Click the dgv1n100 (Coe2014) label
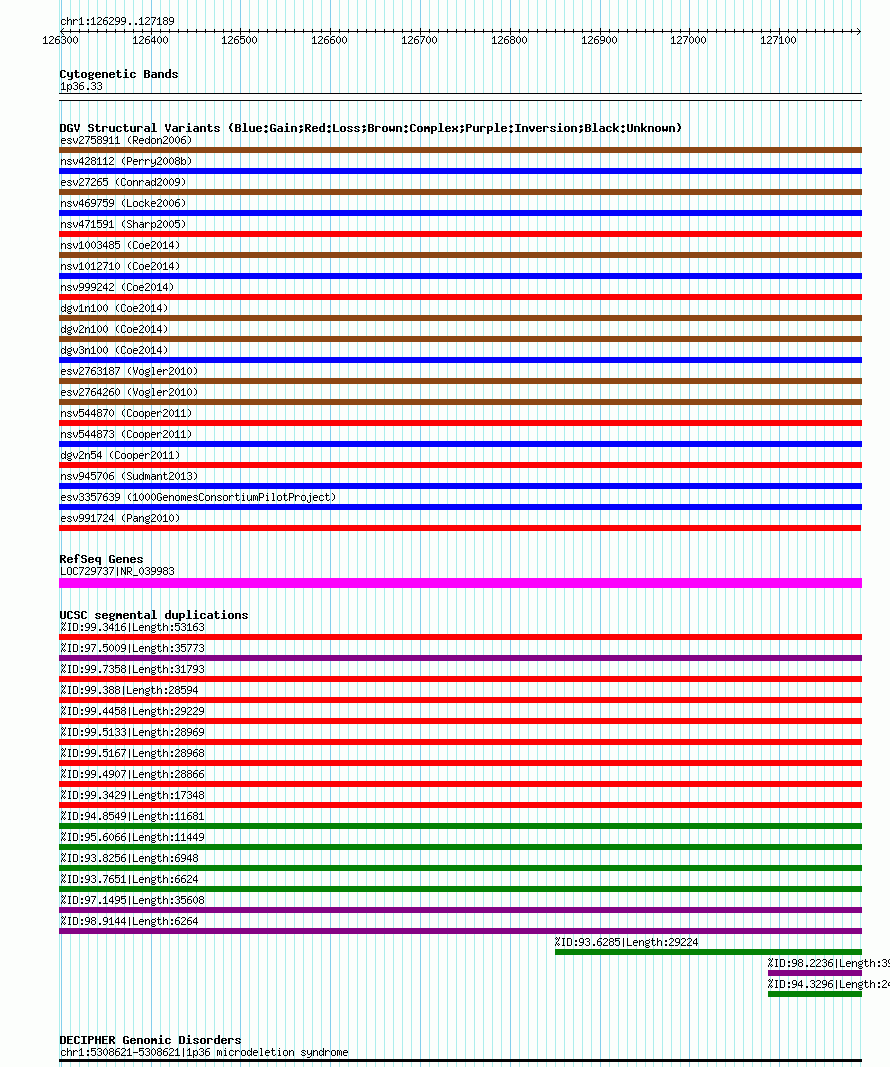This screenshot has height=1067, width=890. [114, 308]
